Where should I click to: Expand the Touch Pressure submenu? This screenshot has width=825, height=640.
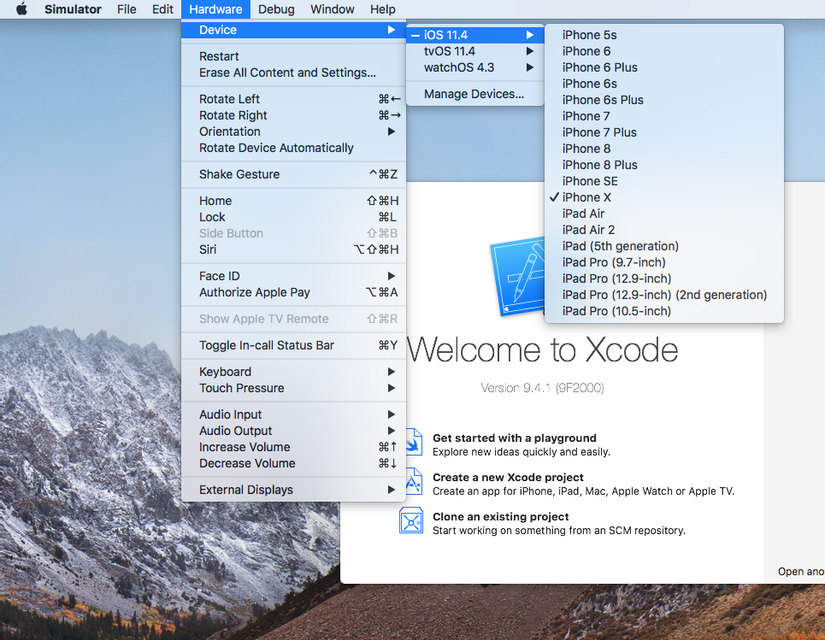(294, 388)
